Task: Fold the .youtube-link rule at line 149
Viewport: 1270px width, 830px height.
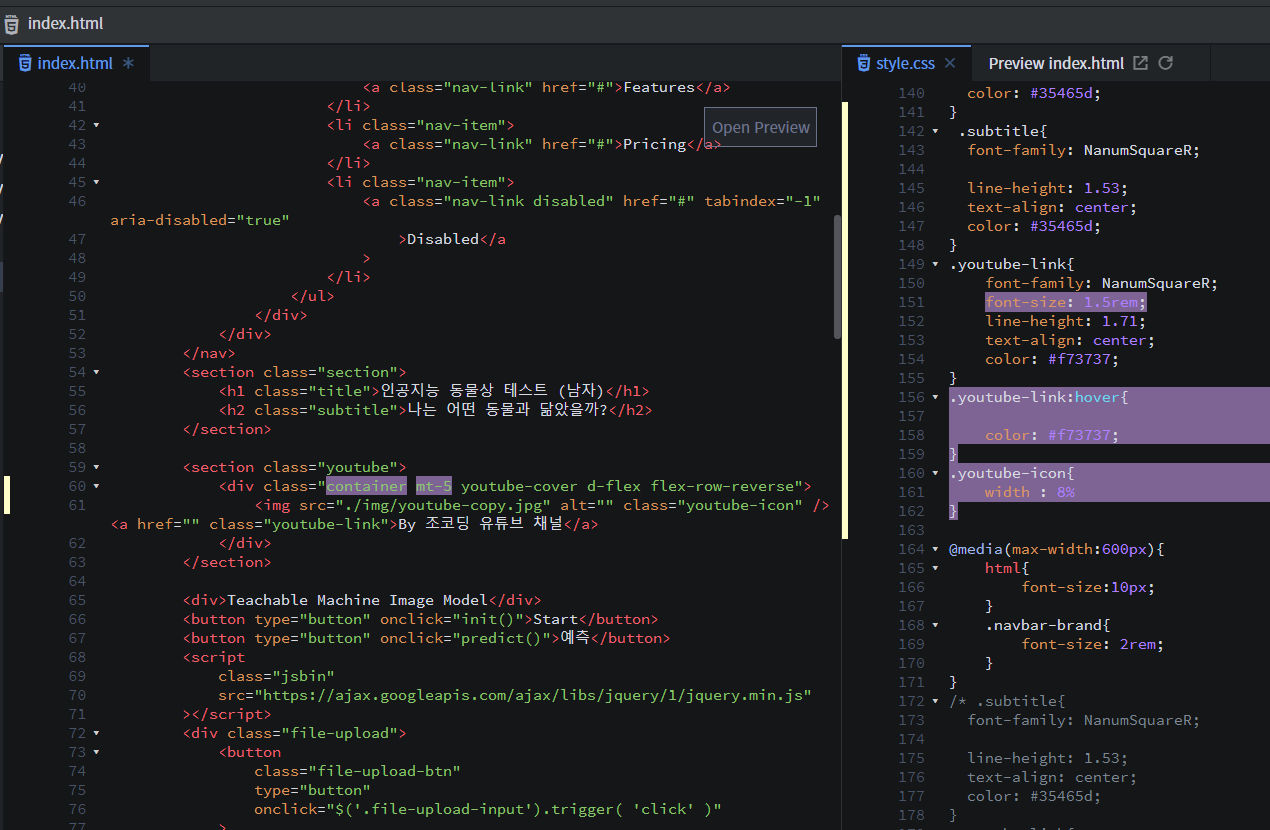Action: point(935,264)
